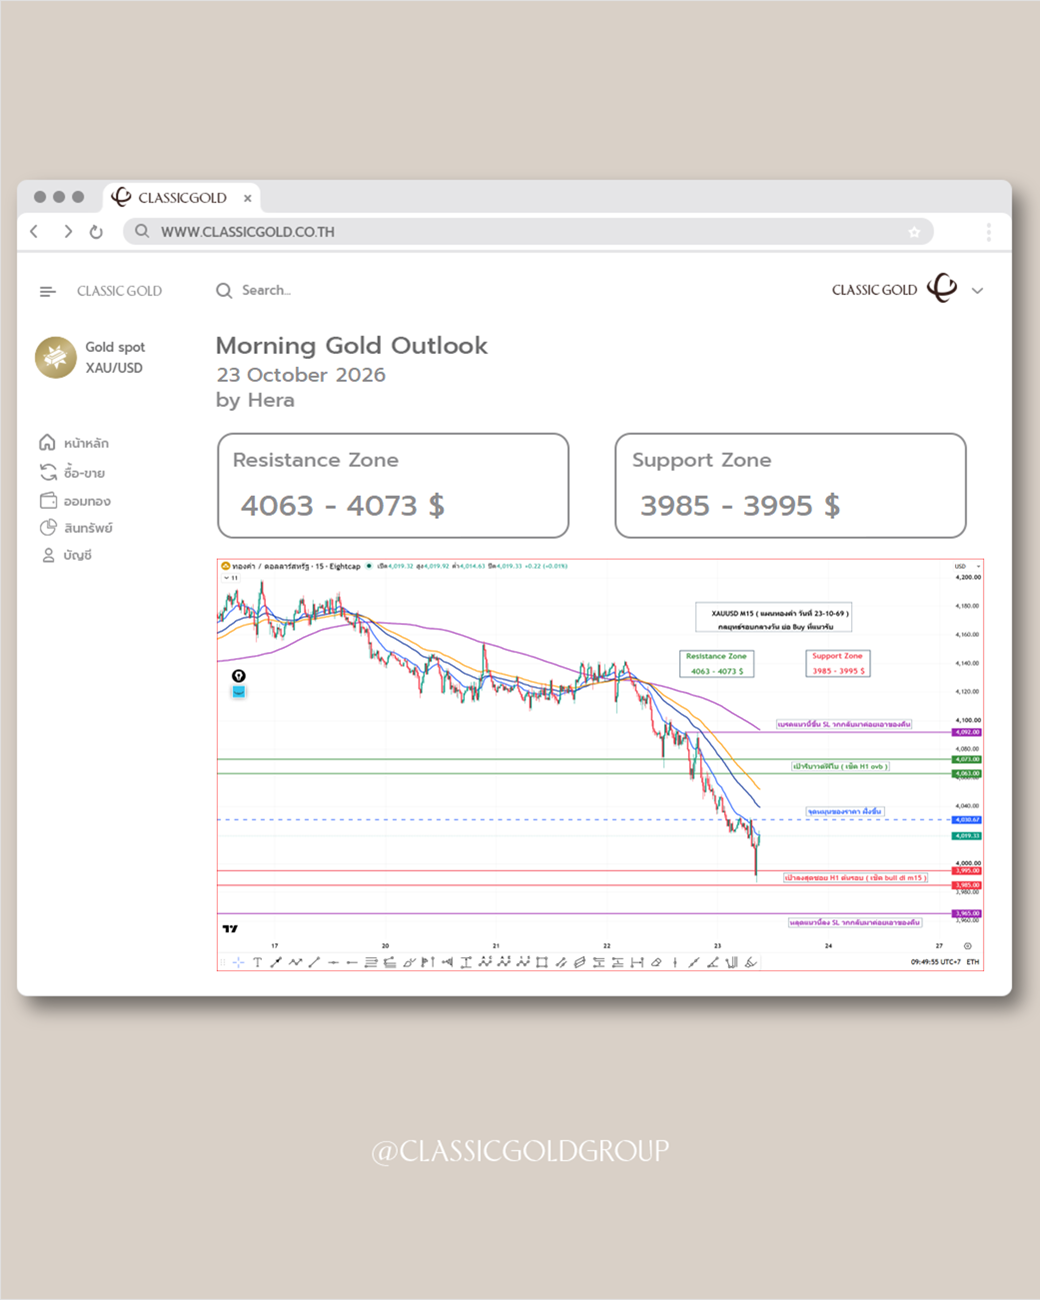Viewport: 1040px width, 1300px height.
Task: Open the hamburger menu beside CLASSIC GOLD
Action: point(47,291)
